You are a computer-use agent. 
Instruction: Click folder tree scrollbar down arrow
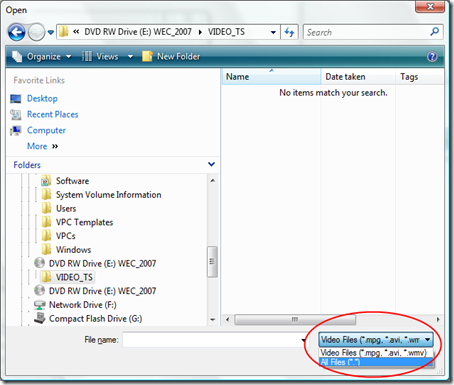tap(213, 320)
